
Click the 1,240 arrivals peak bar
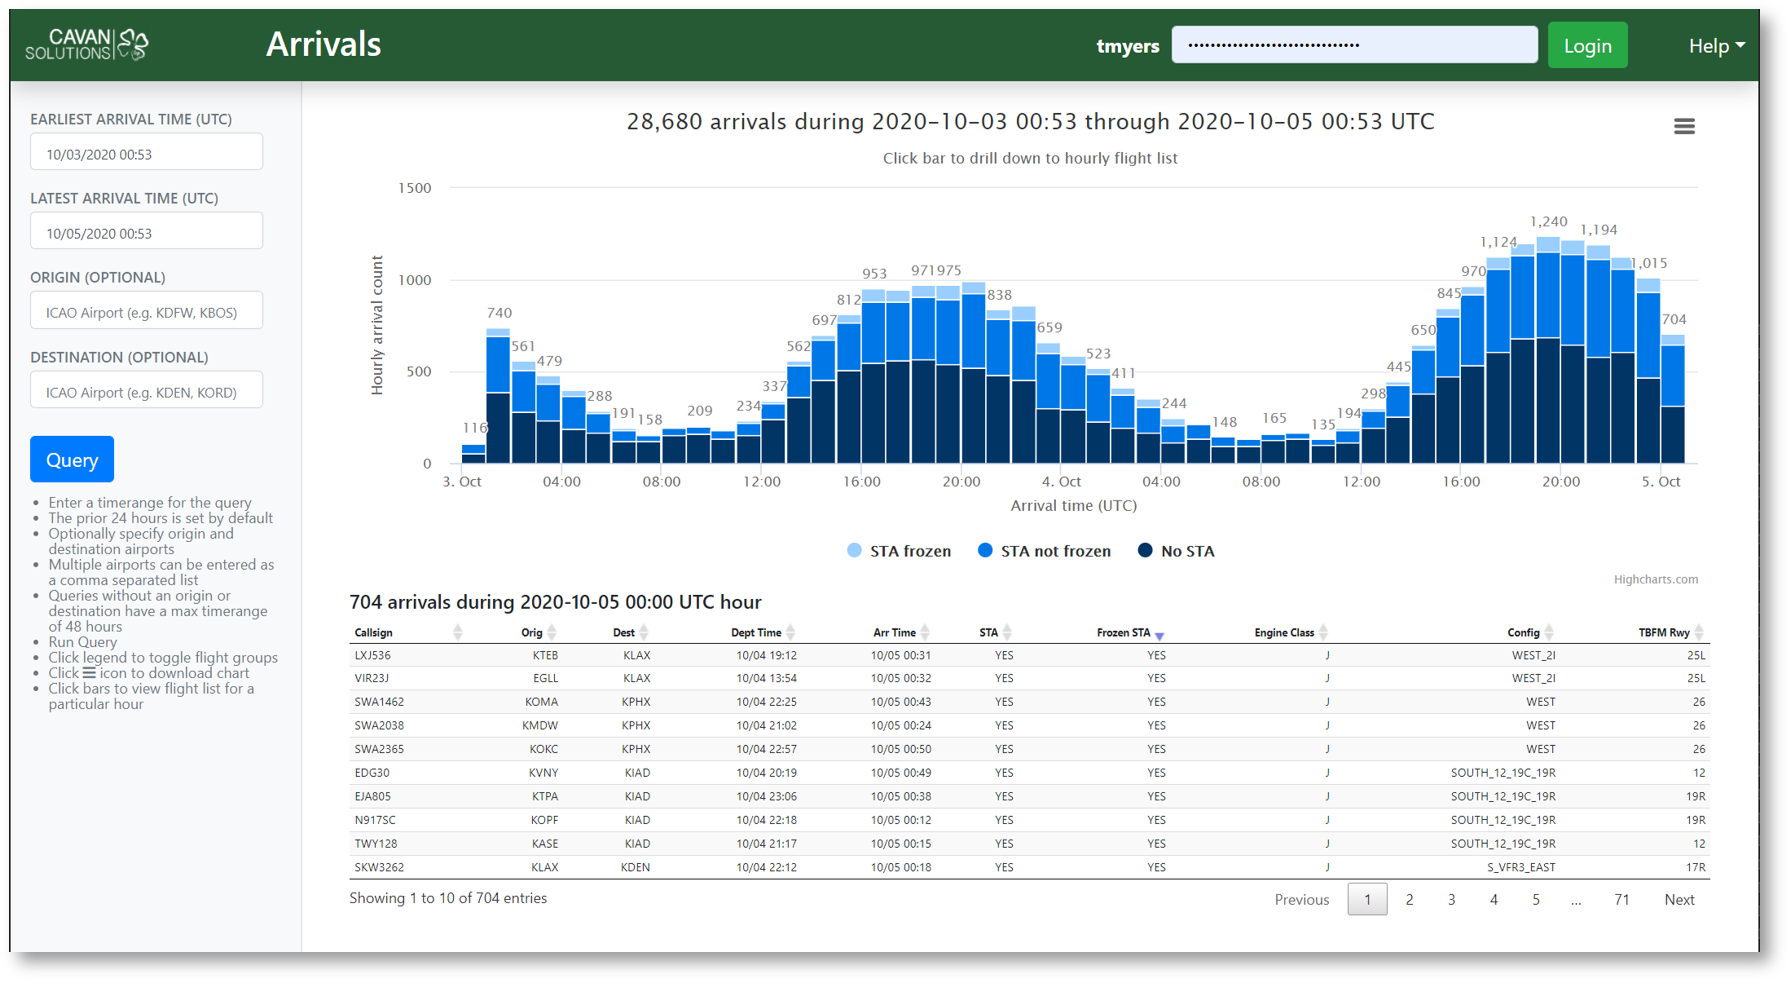(x=1547, y=350)
